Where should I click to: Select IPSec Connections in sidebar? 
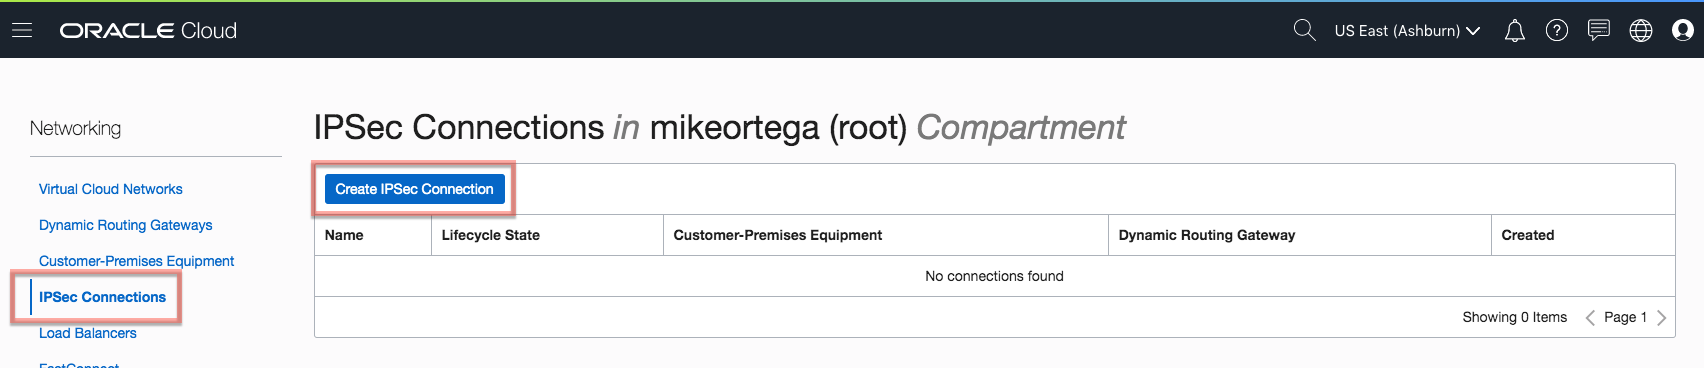pyautogui.click(x=103, y=297)
